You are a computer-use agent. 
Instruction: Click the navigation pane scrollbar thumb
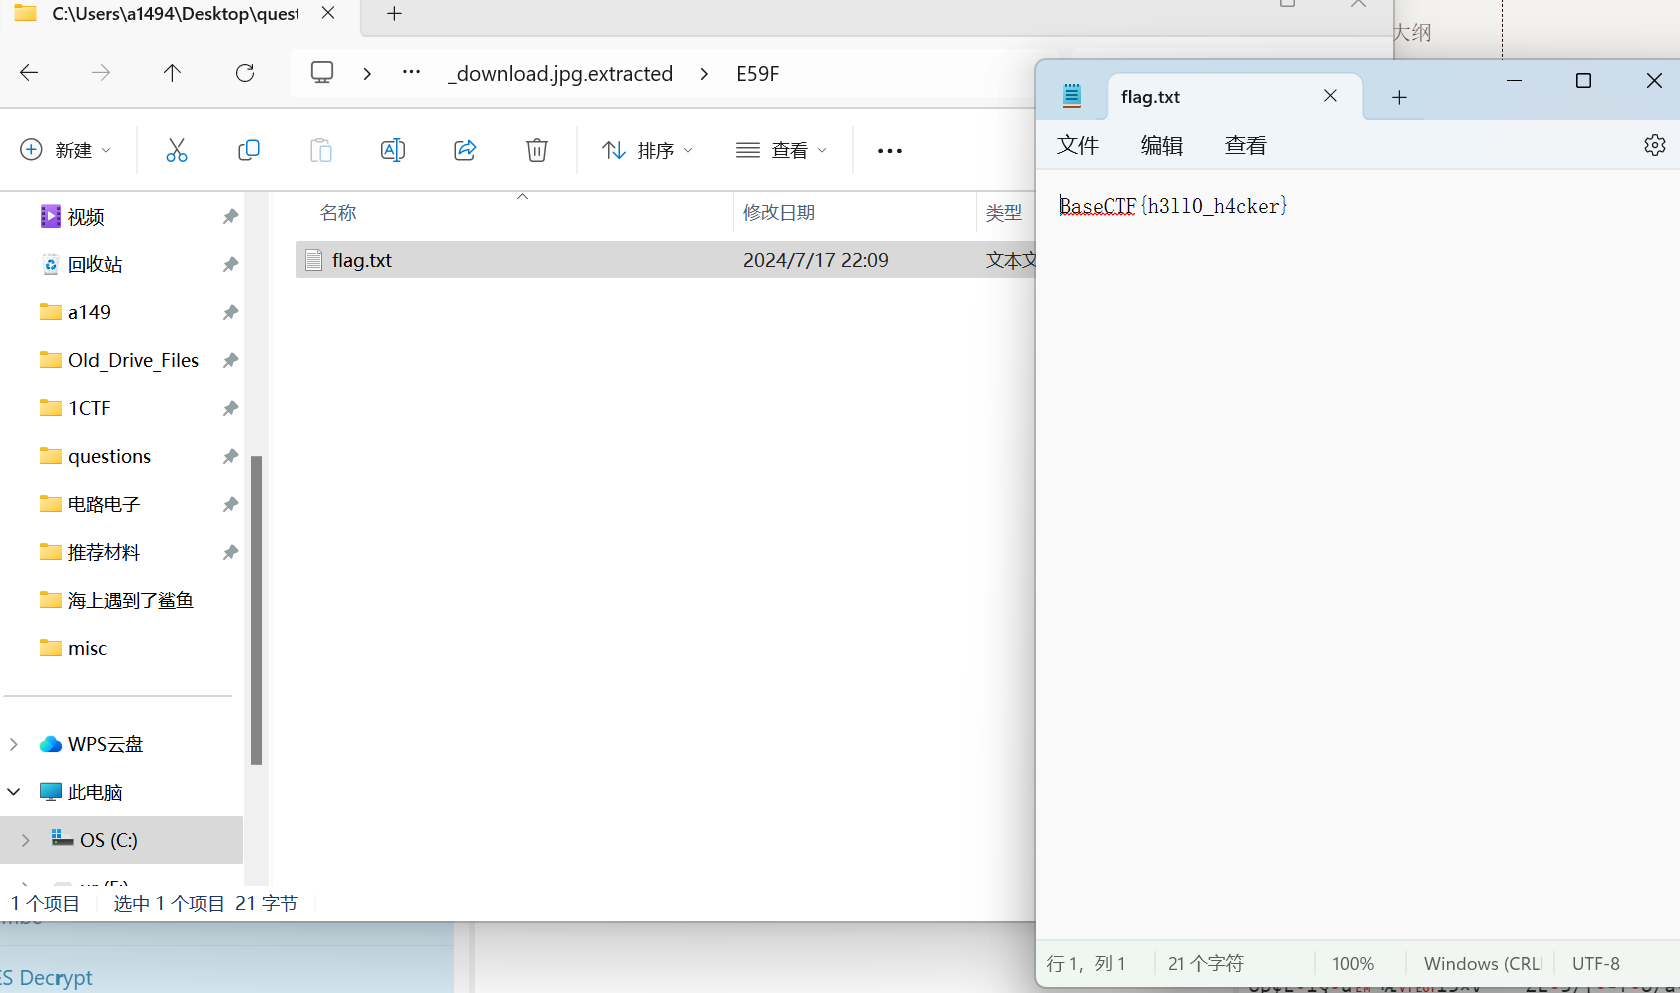[x=256, y=610]
